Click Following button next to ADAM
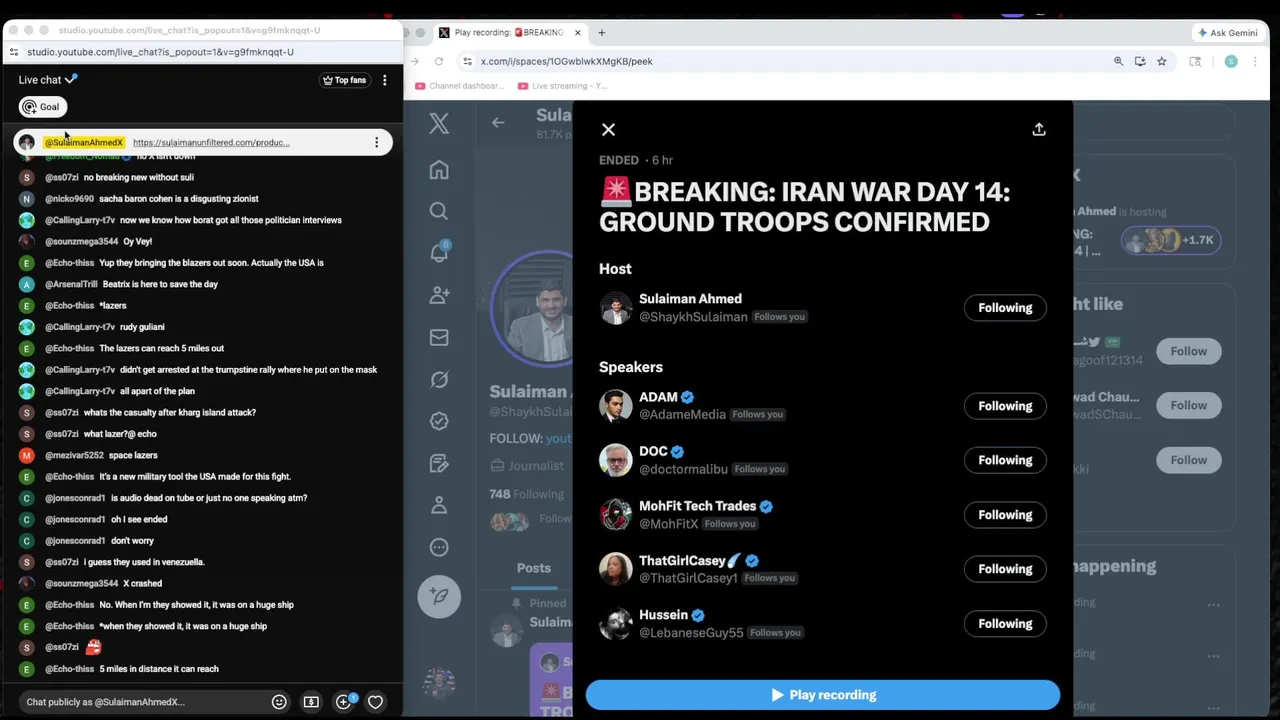 (1005, 406)
